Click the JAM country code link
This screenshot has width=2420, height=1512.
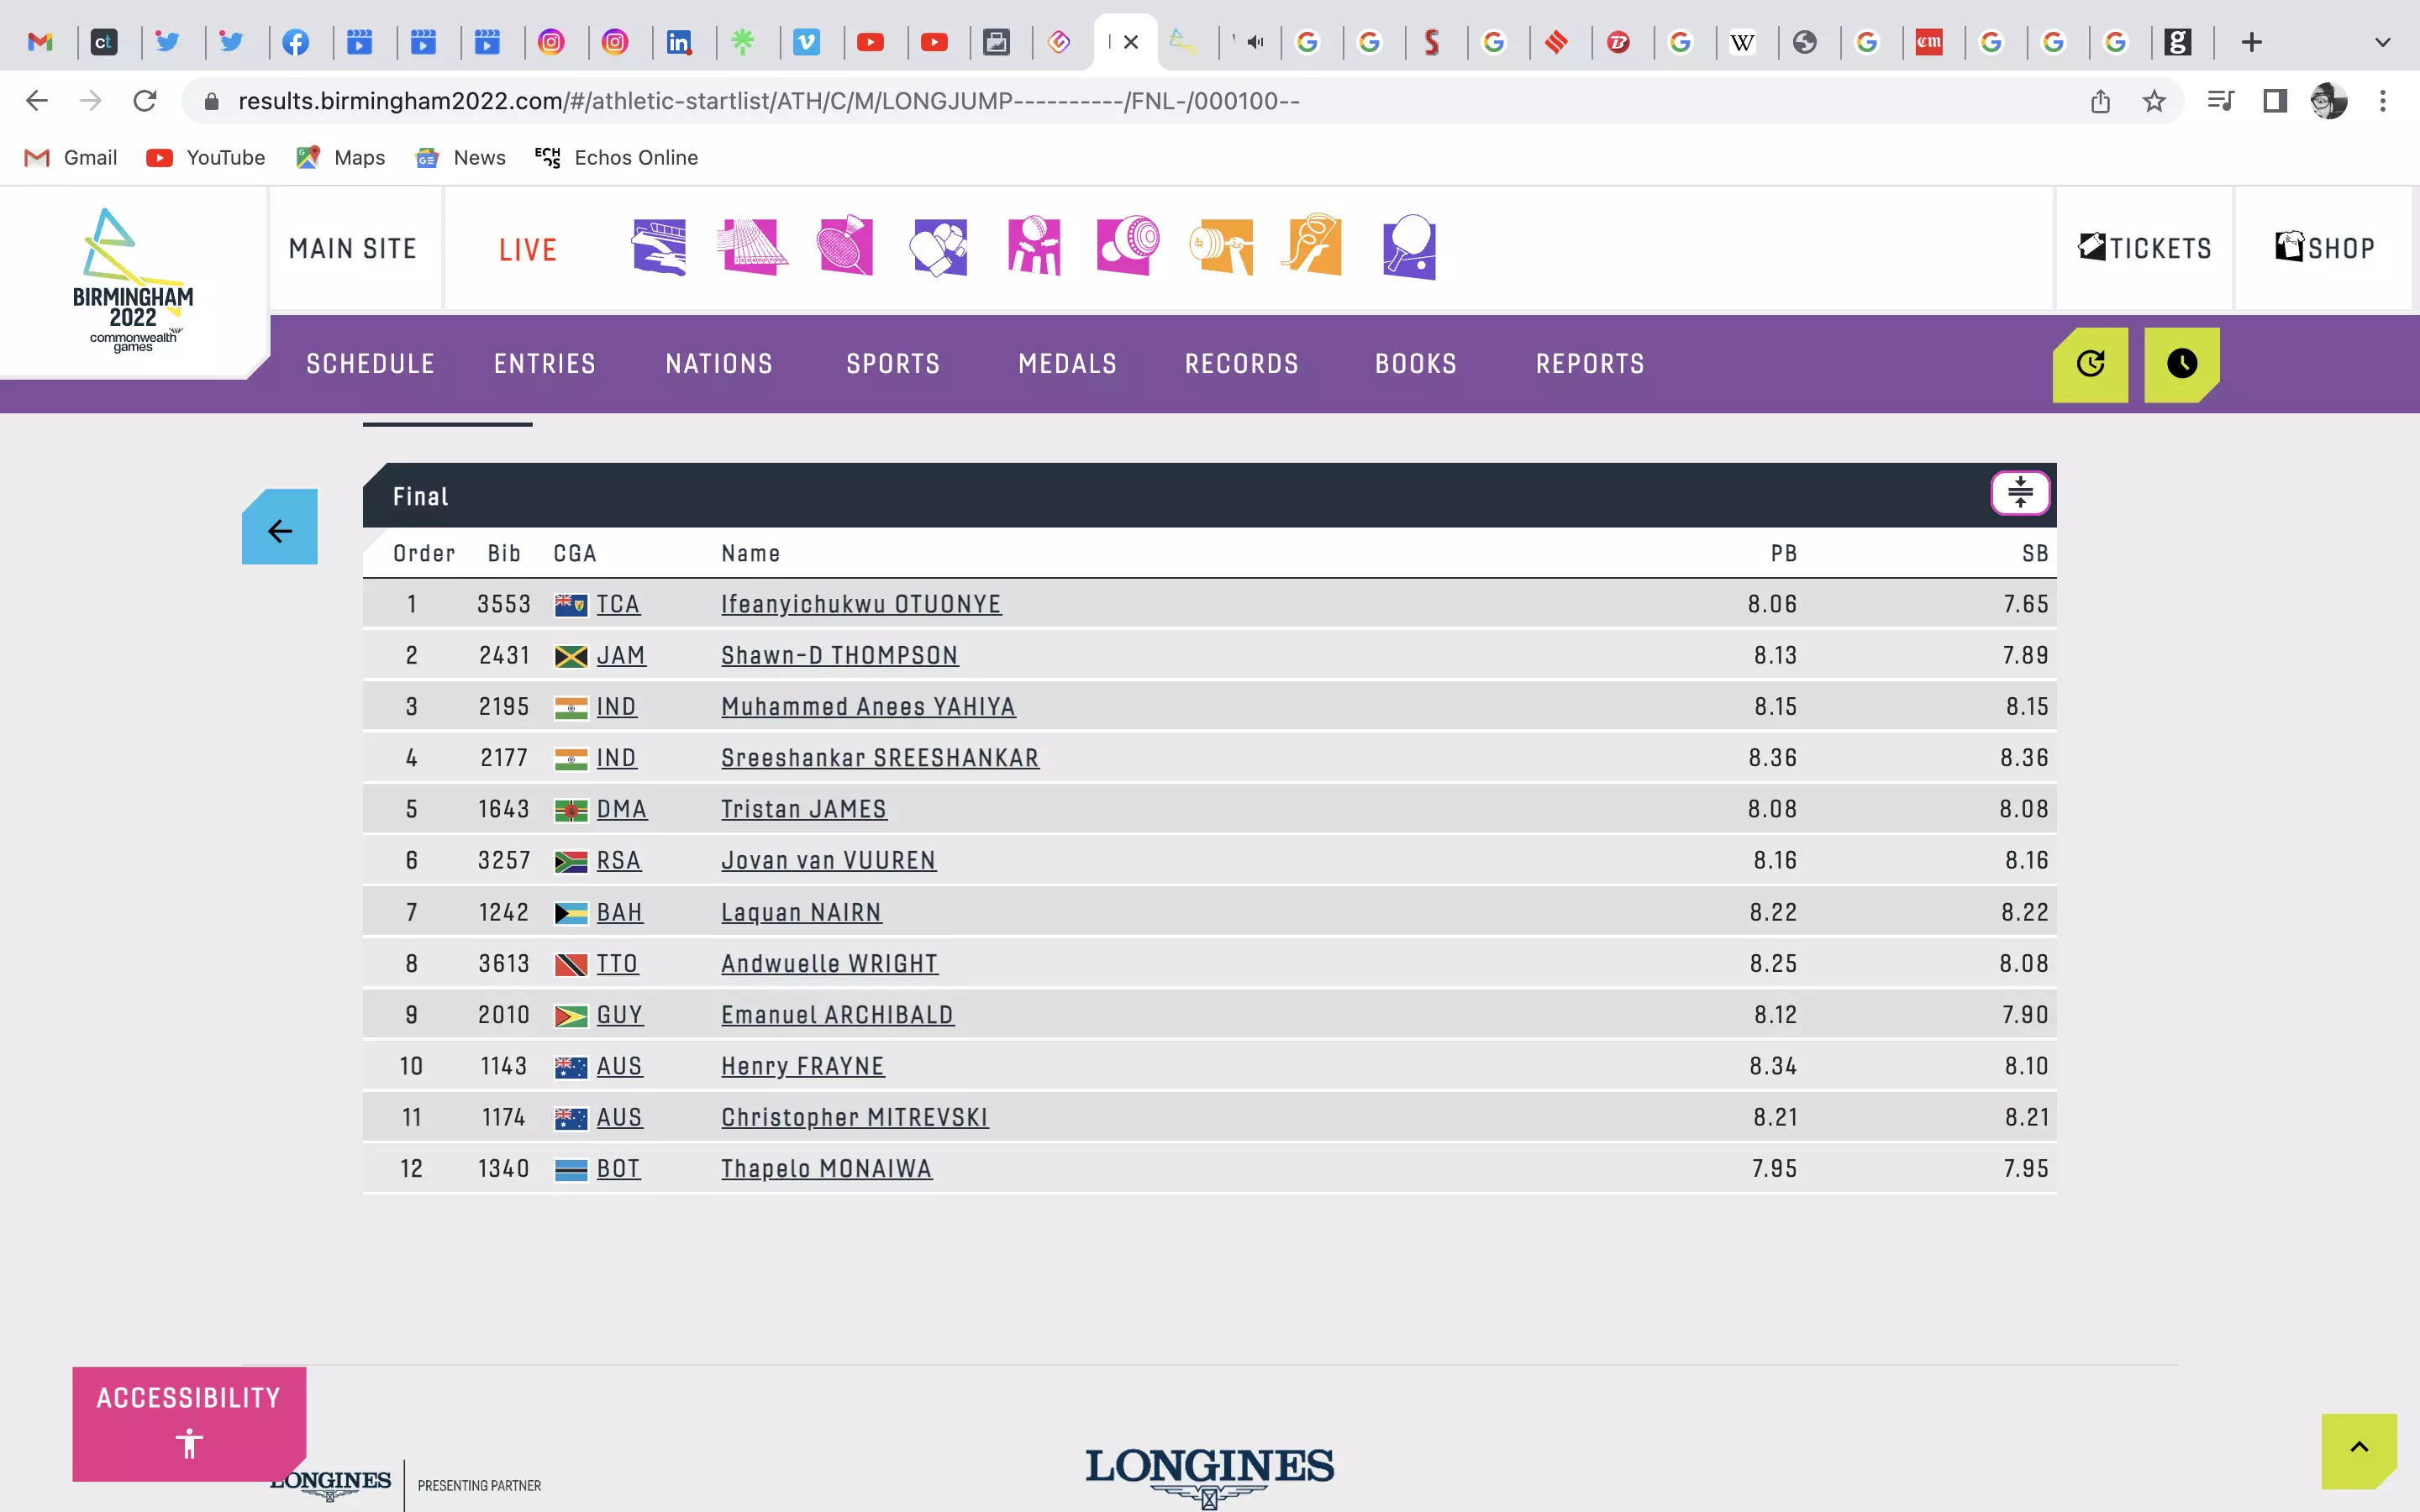[x=620, y=656]
